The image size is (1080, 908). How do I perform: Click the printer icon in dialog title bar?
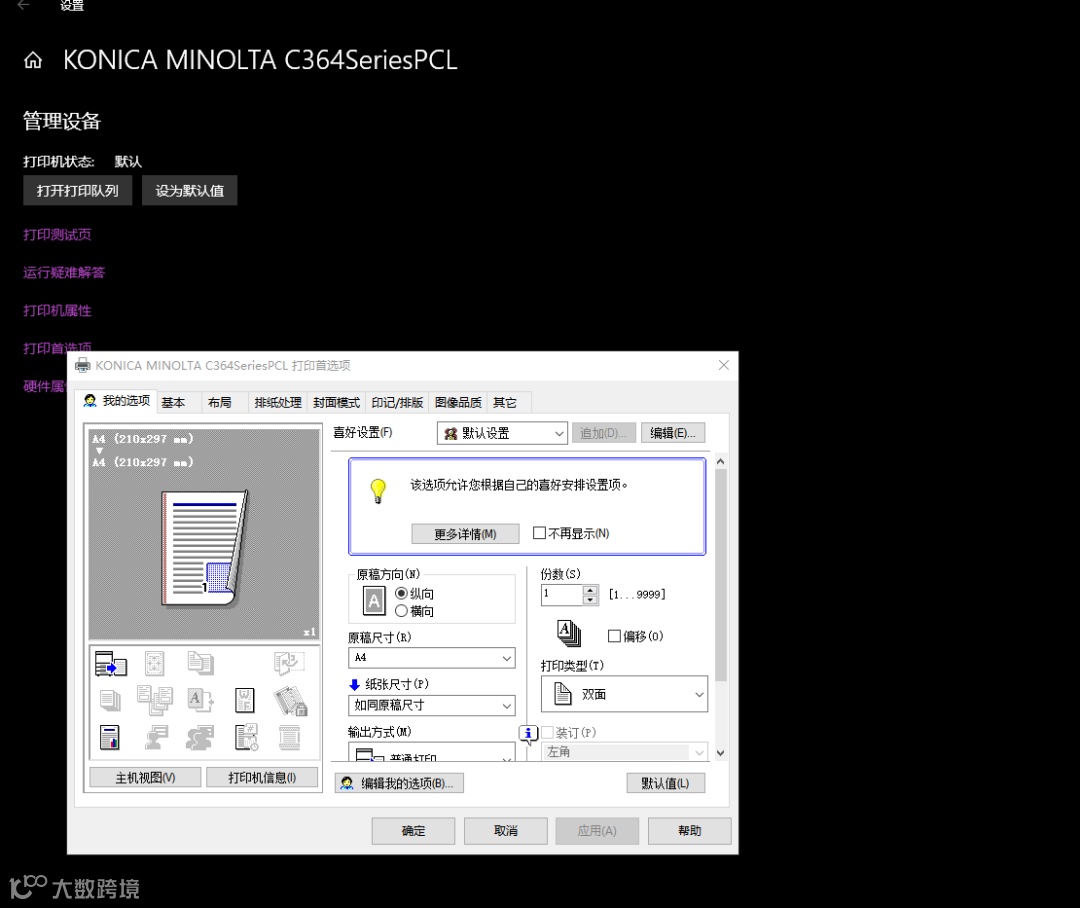(x=83, y=365)
